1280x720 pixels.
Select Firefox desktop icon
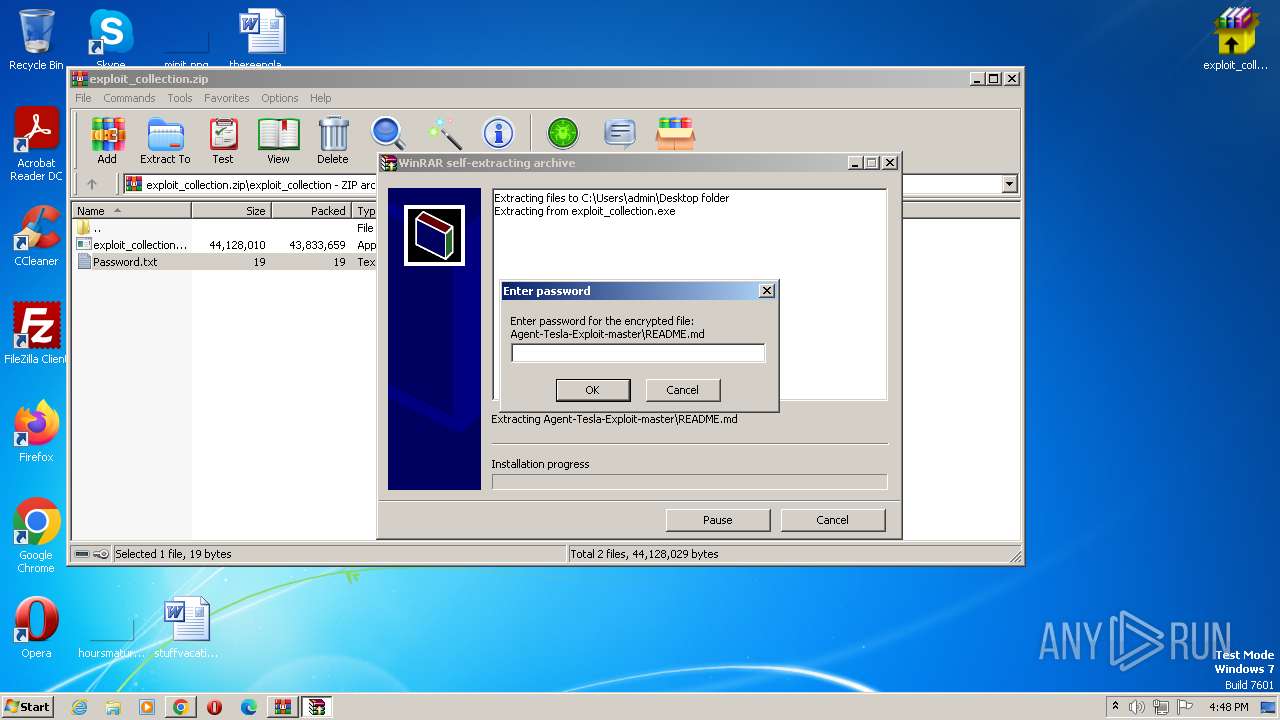[x=36, y=432]
